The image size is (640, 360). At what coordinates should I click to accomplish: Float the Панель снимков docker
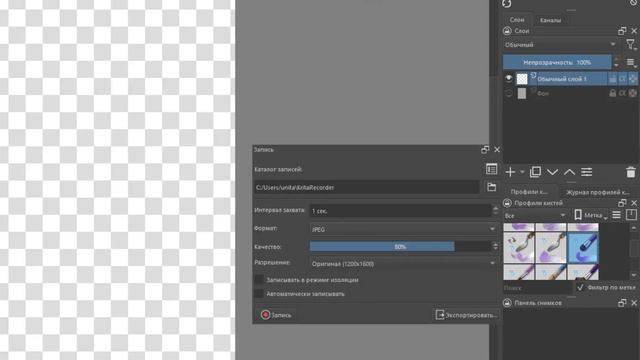[622, 303]
